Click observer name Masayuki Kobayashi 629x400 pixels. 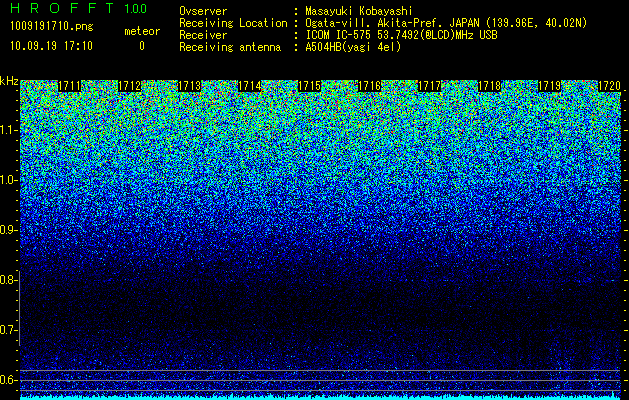[359, 12]
